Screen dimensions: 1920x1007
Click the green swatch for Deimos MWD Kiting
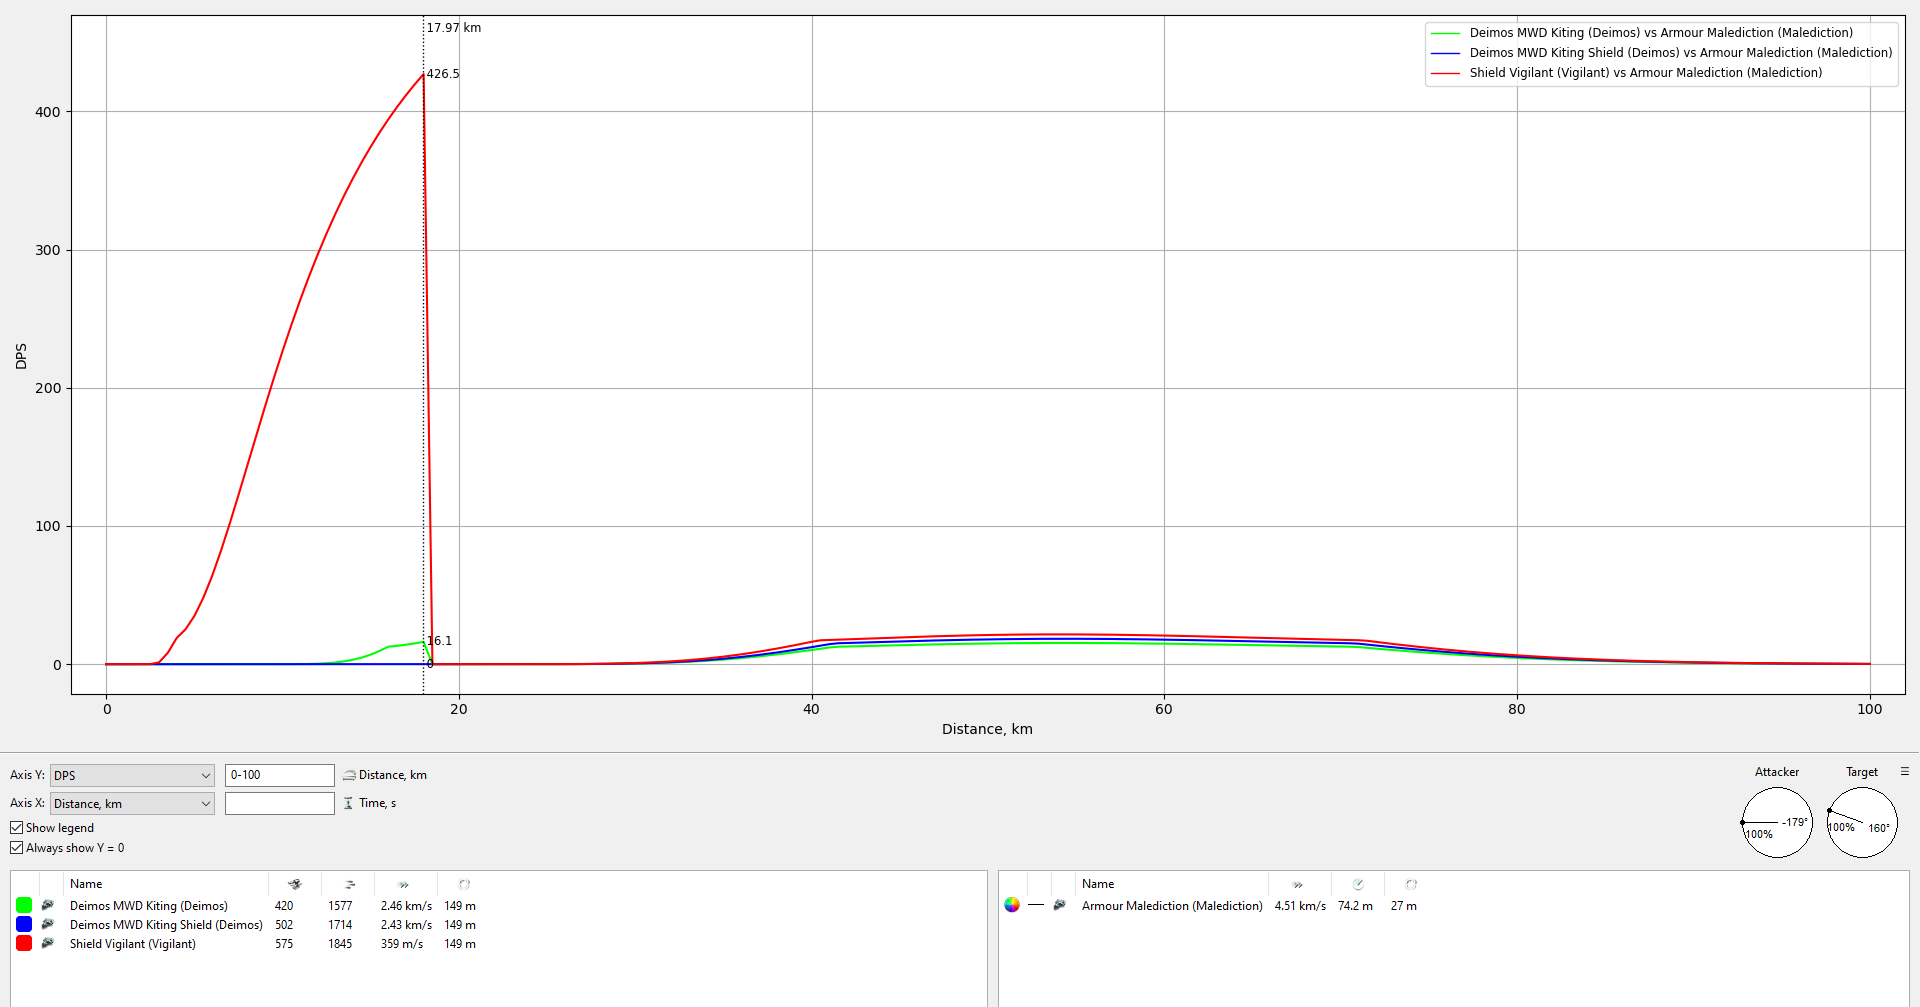coord(24,905)
